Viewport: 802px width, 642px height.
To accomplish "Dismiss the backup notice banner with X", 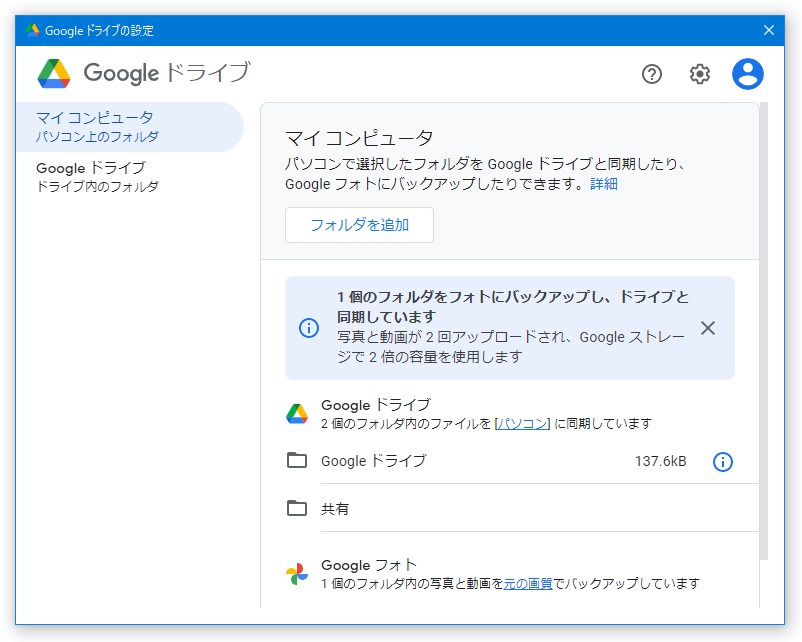I will [x=708, y=328].
